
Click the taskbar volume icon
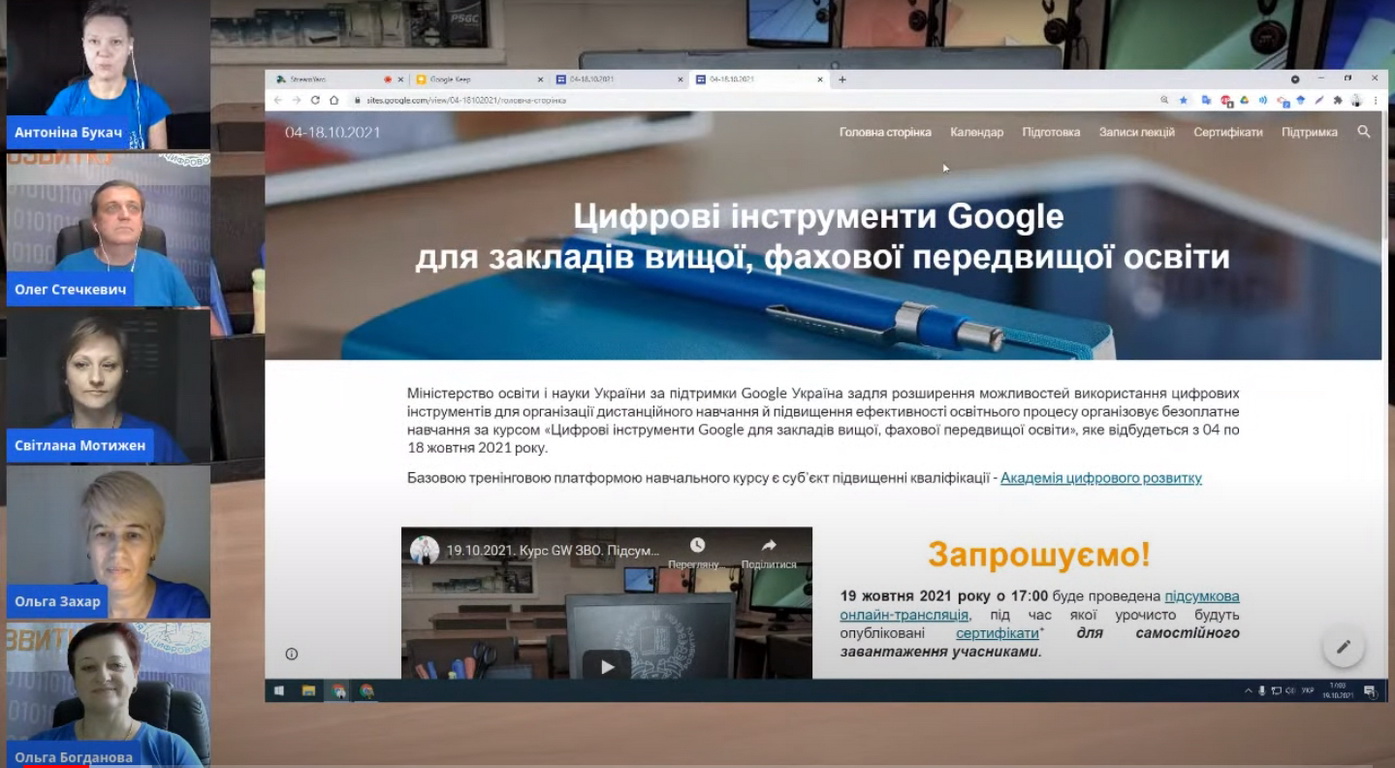point(1290,691)
